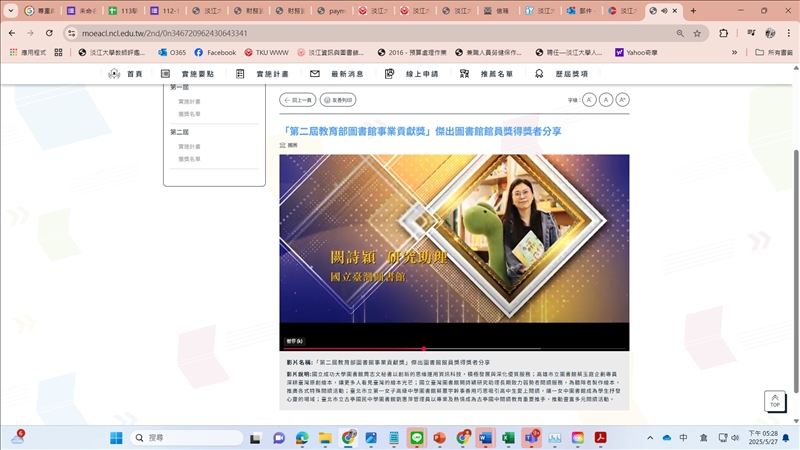Click the video thumbnail to play
The width and height of the screenshot is (800, 450).
point(454,245)
